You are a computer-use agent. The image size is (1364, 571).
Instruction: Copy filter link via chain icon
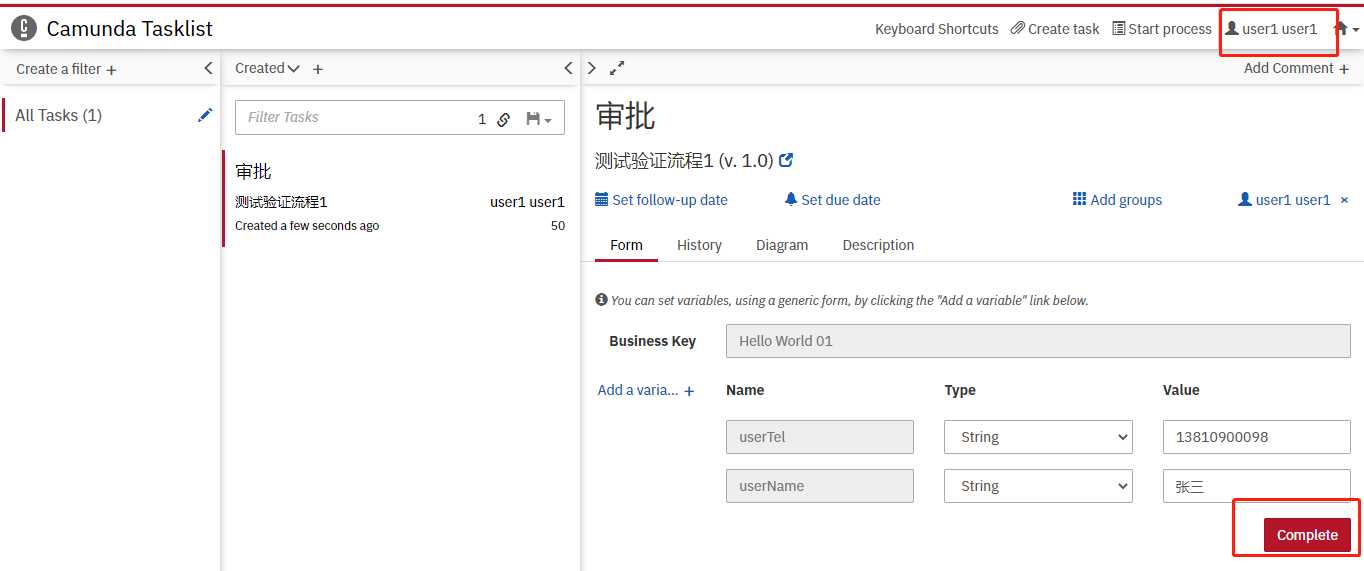(504, 119)
